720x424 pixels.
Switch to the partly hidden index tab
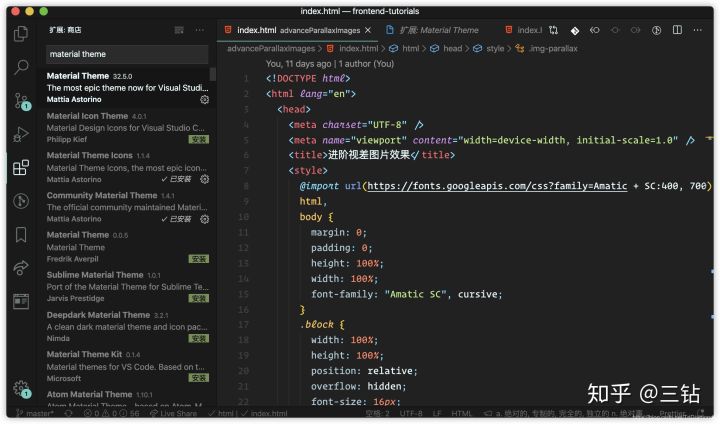[523, 30]
